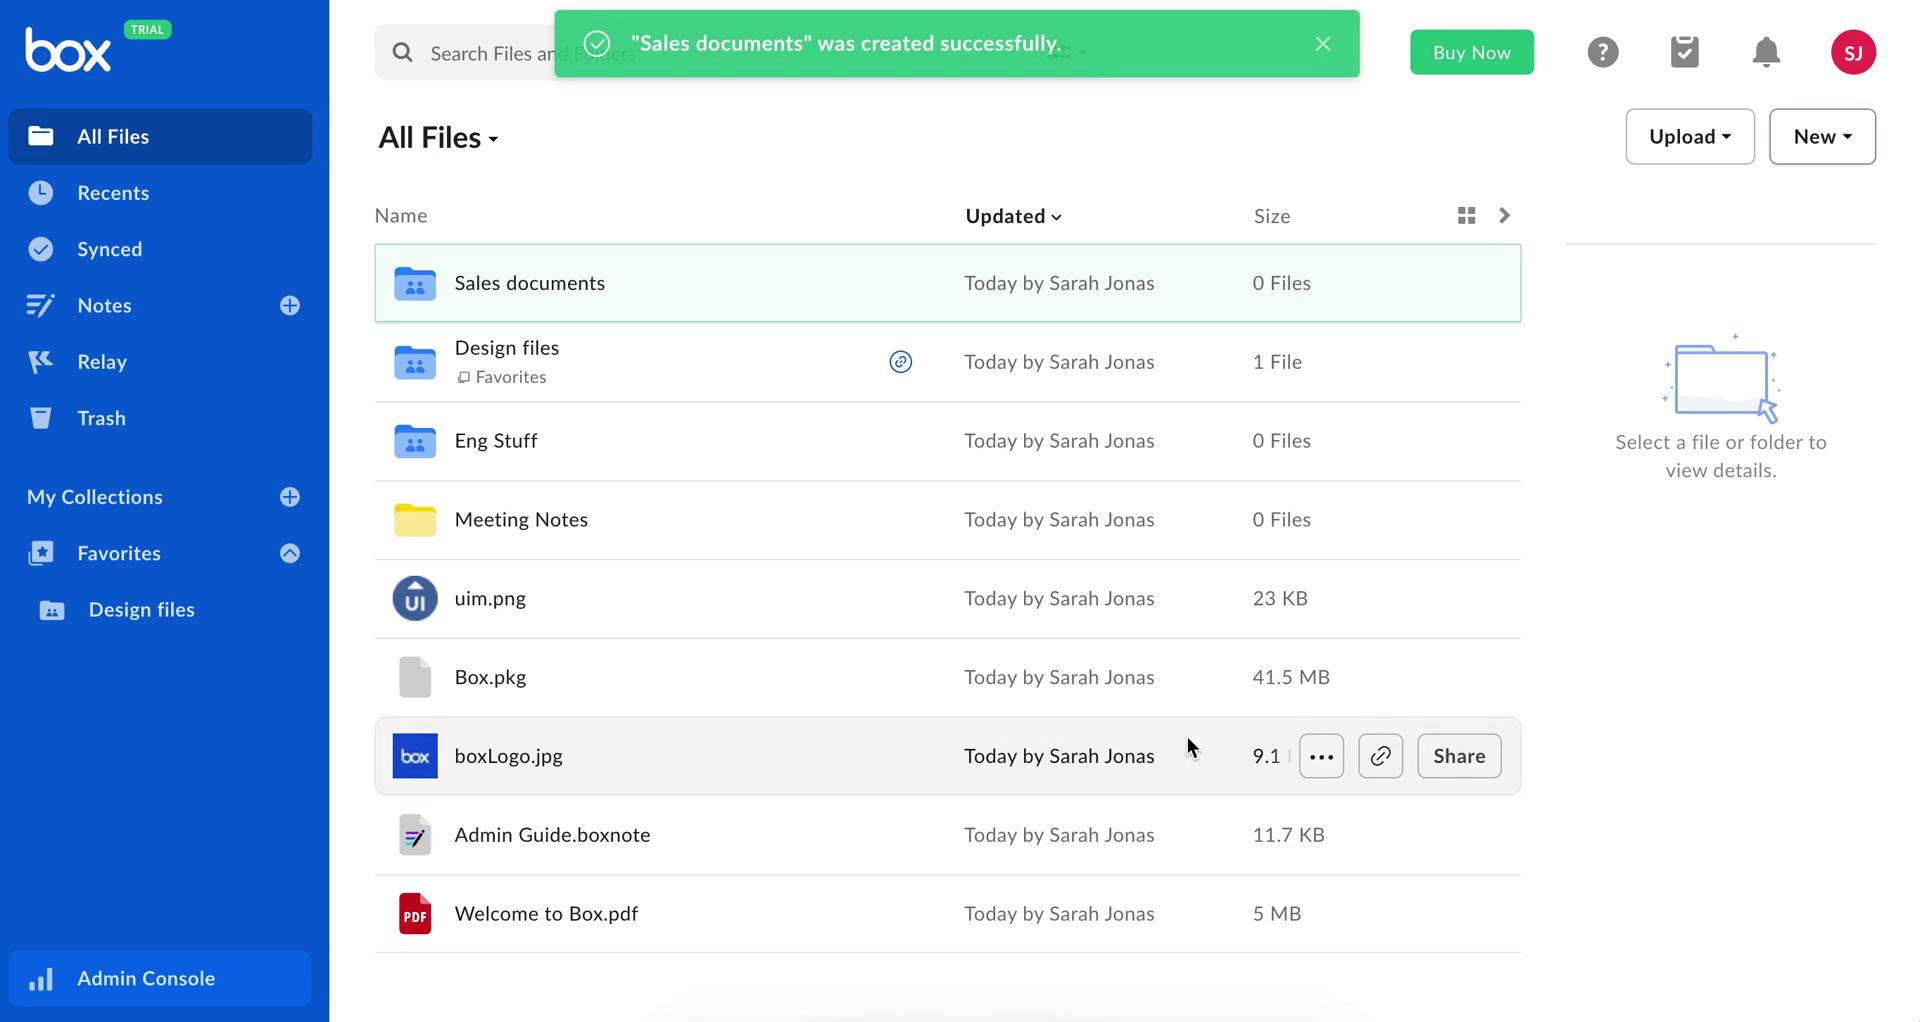
Task: Open Welcome to Box.pdf file name
Action: 546,914
